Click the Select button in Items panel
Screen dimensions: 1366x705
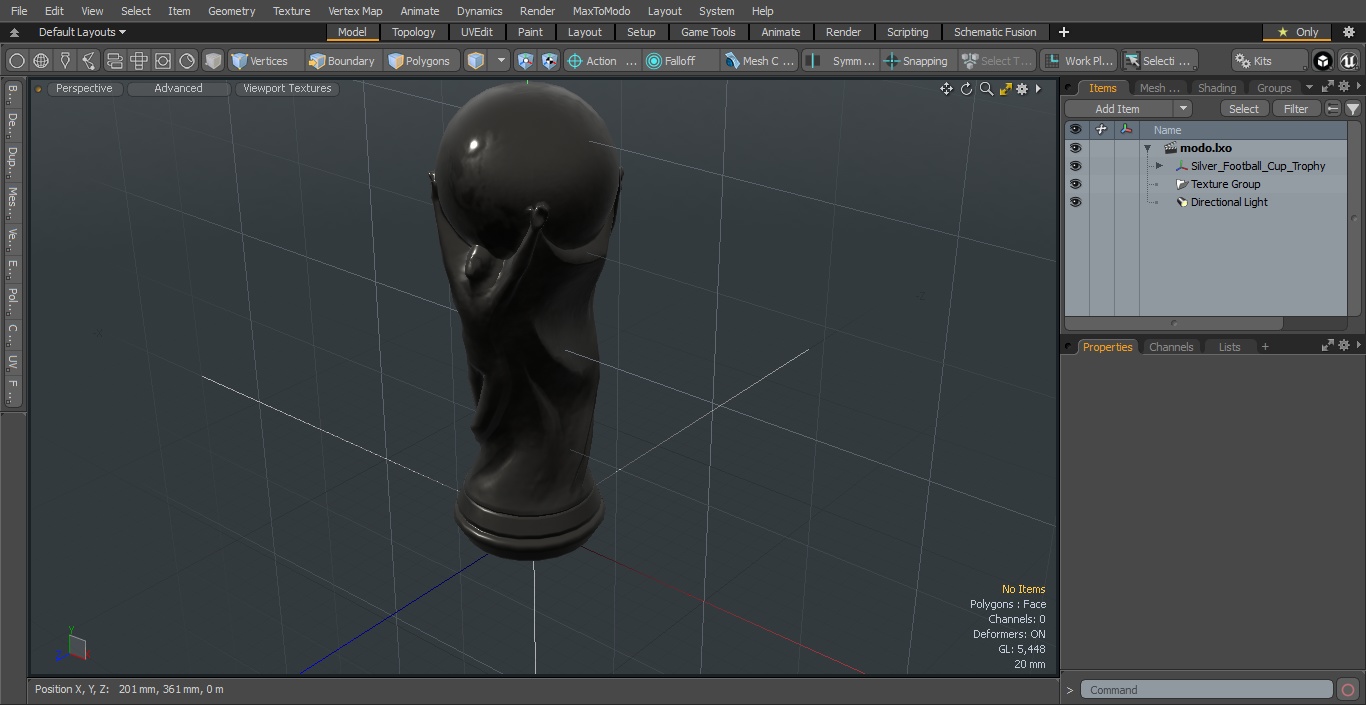pos(1244,109)
